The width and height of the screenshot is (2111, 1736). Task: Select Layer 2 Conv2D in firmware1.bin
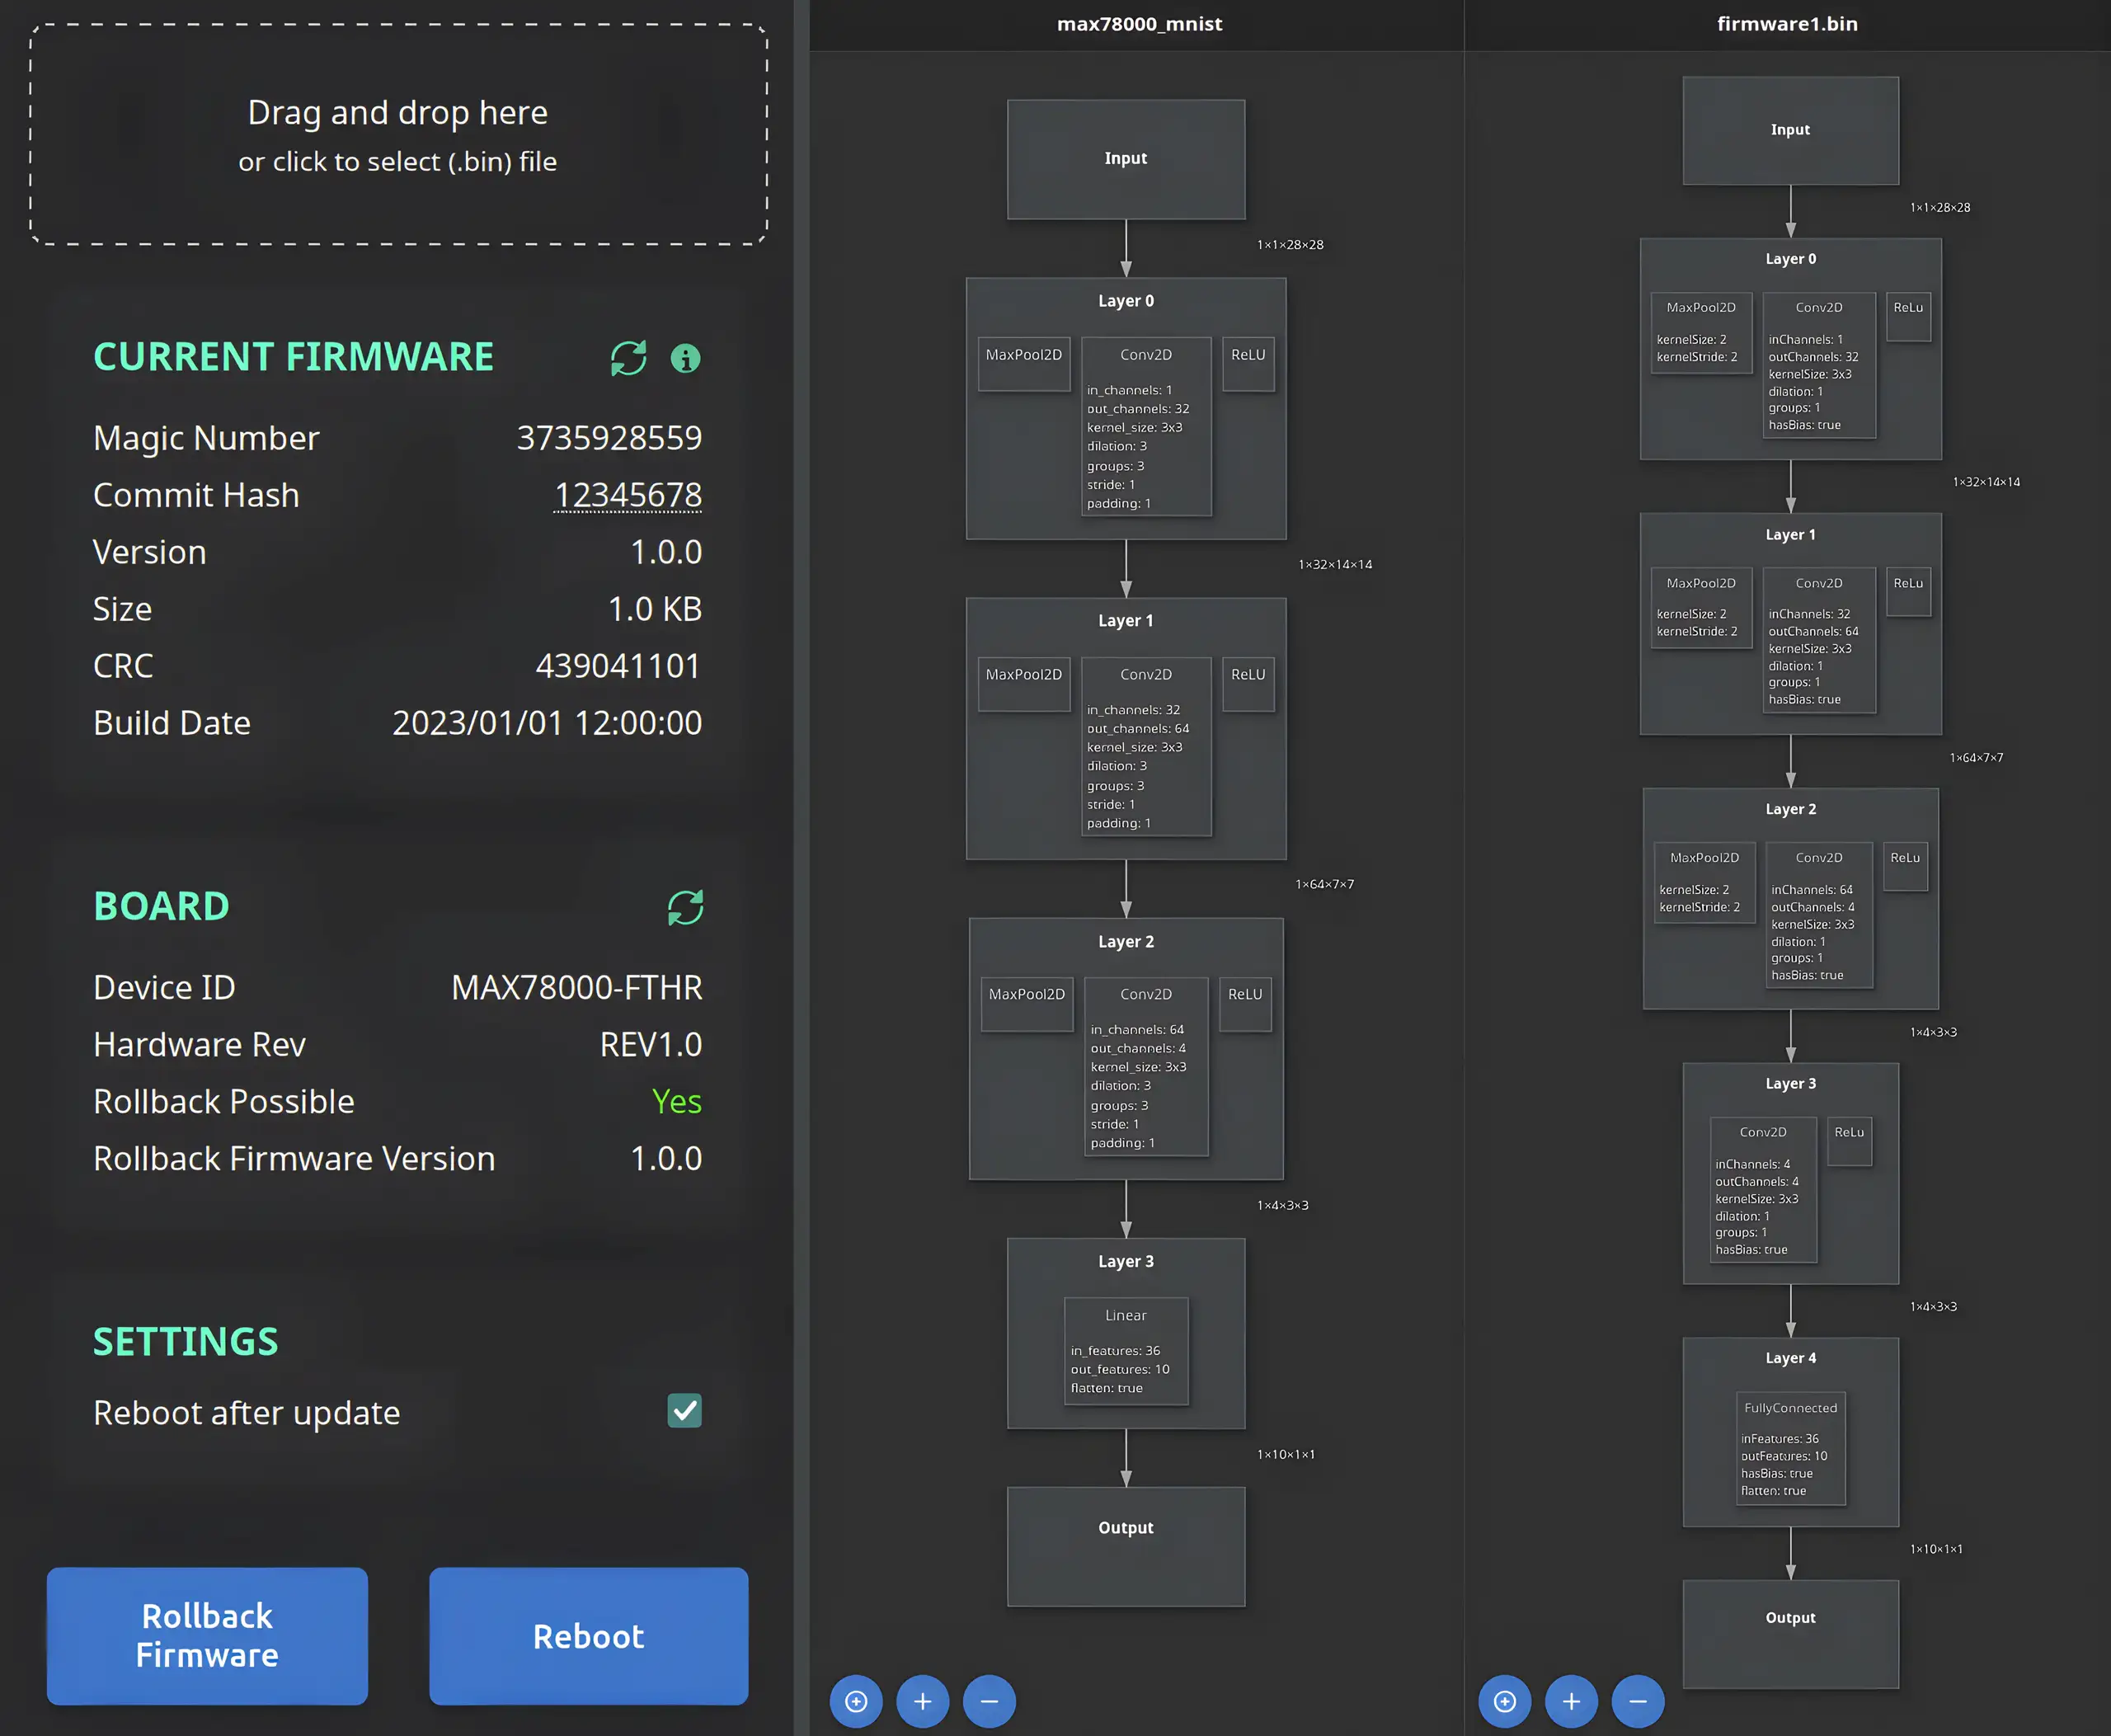click(1819, 915)
